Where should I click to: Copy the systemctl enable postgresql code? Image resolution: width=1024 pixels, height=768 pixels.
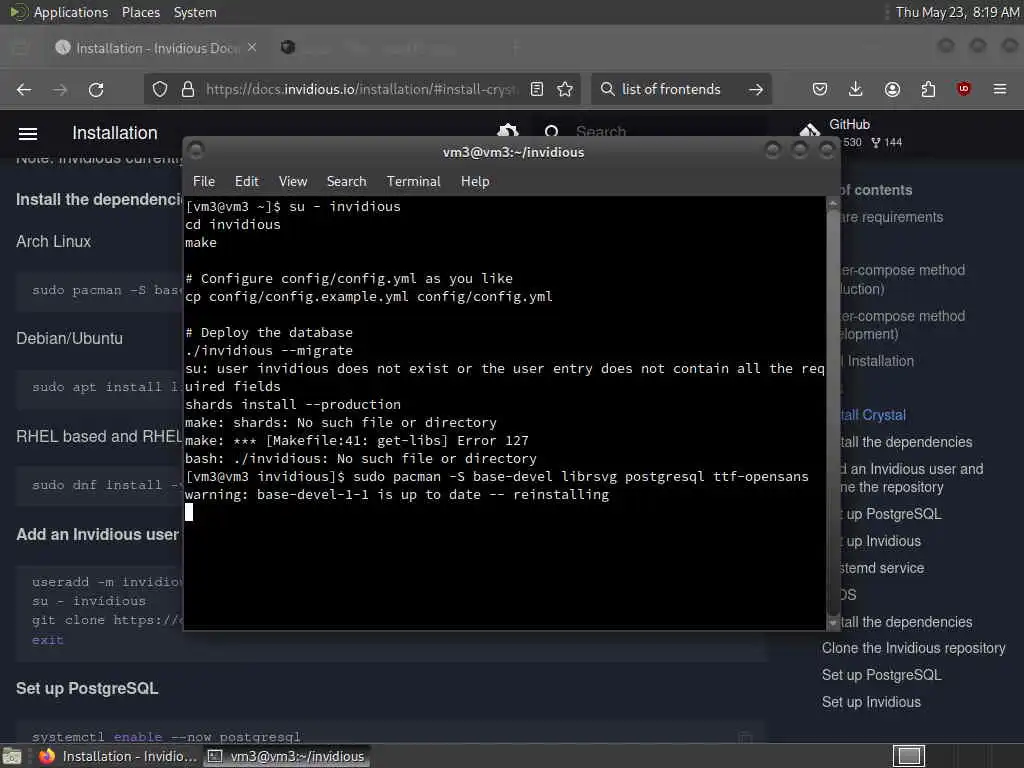click(744, 737)
